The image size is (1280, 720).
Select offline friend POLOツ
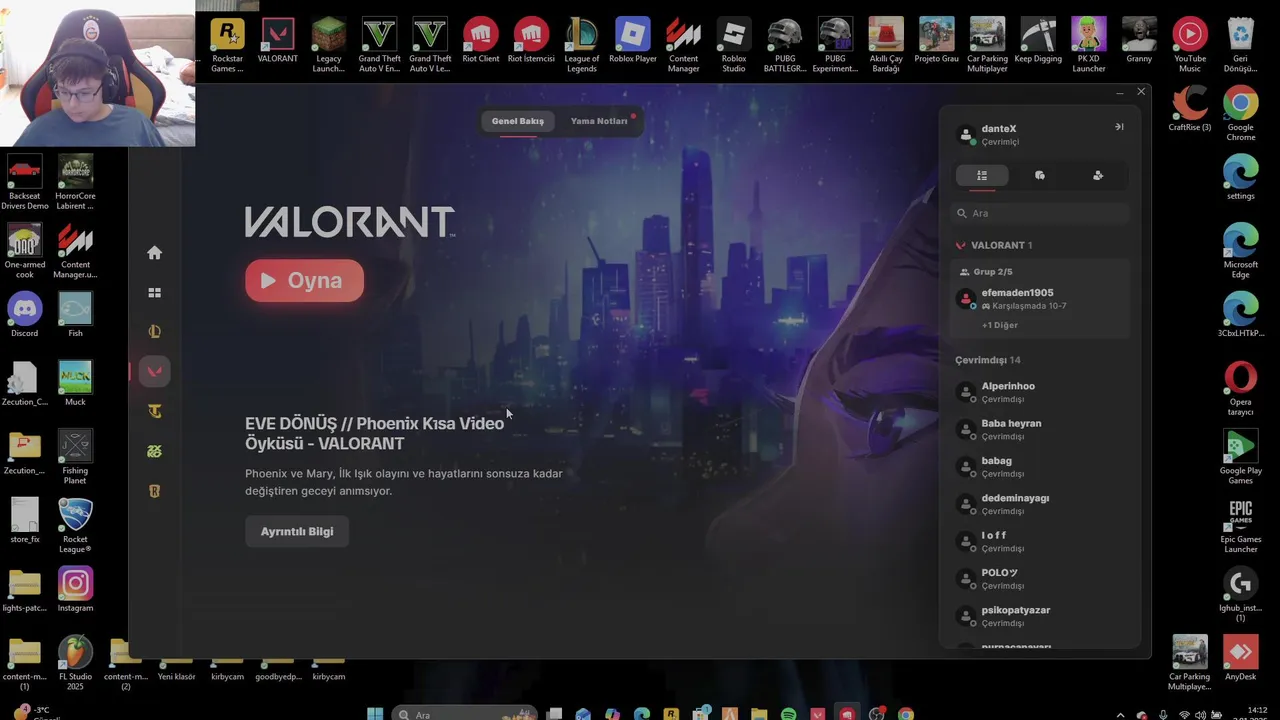pyautogui.click(x=1040, y=579)
